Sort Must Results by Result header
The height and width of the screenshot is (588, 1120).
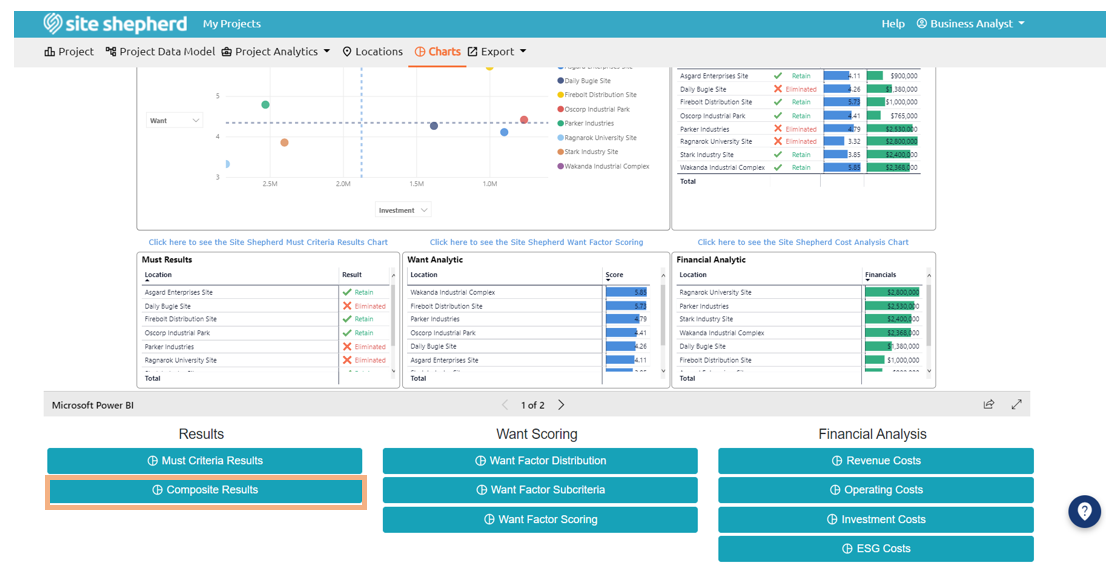click(x=351, y=275)
